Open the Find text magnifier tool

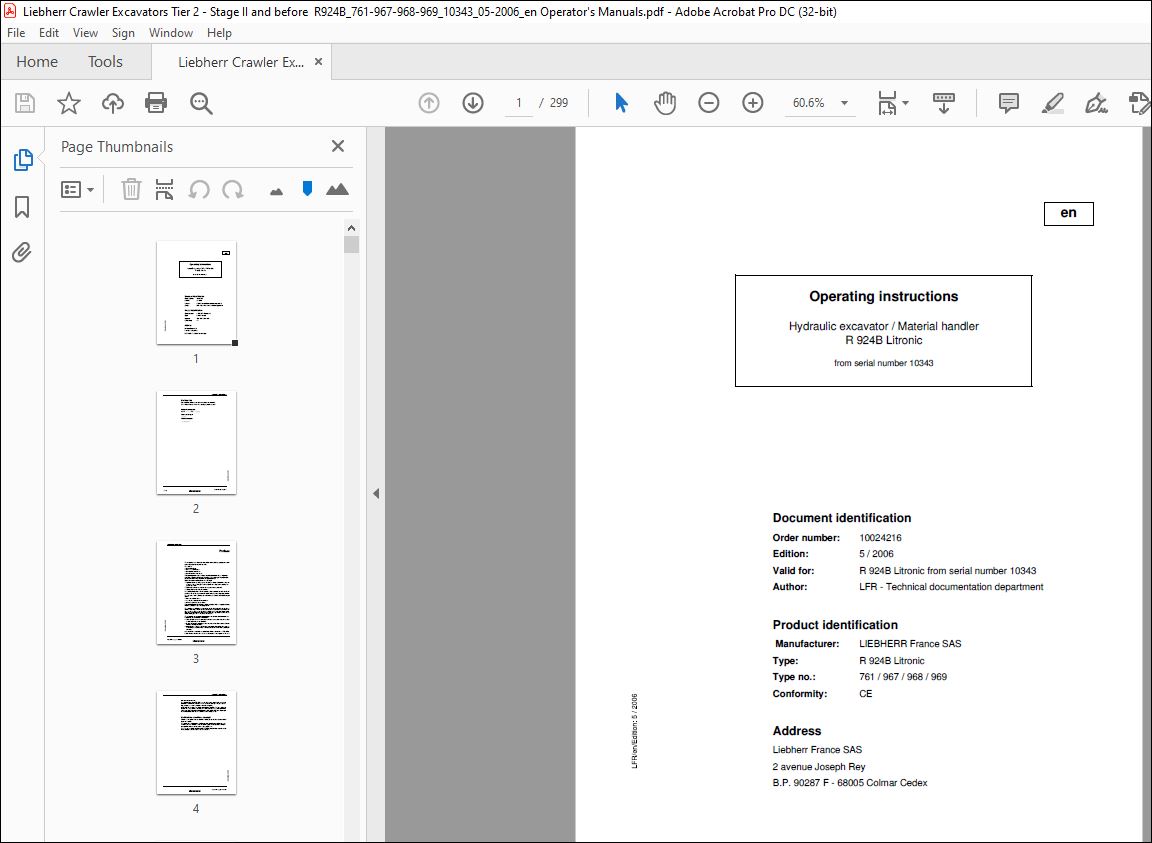coord(201,103)
